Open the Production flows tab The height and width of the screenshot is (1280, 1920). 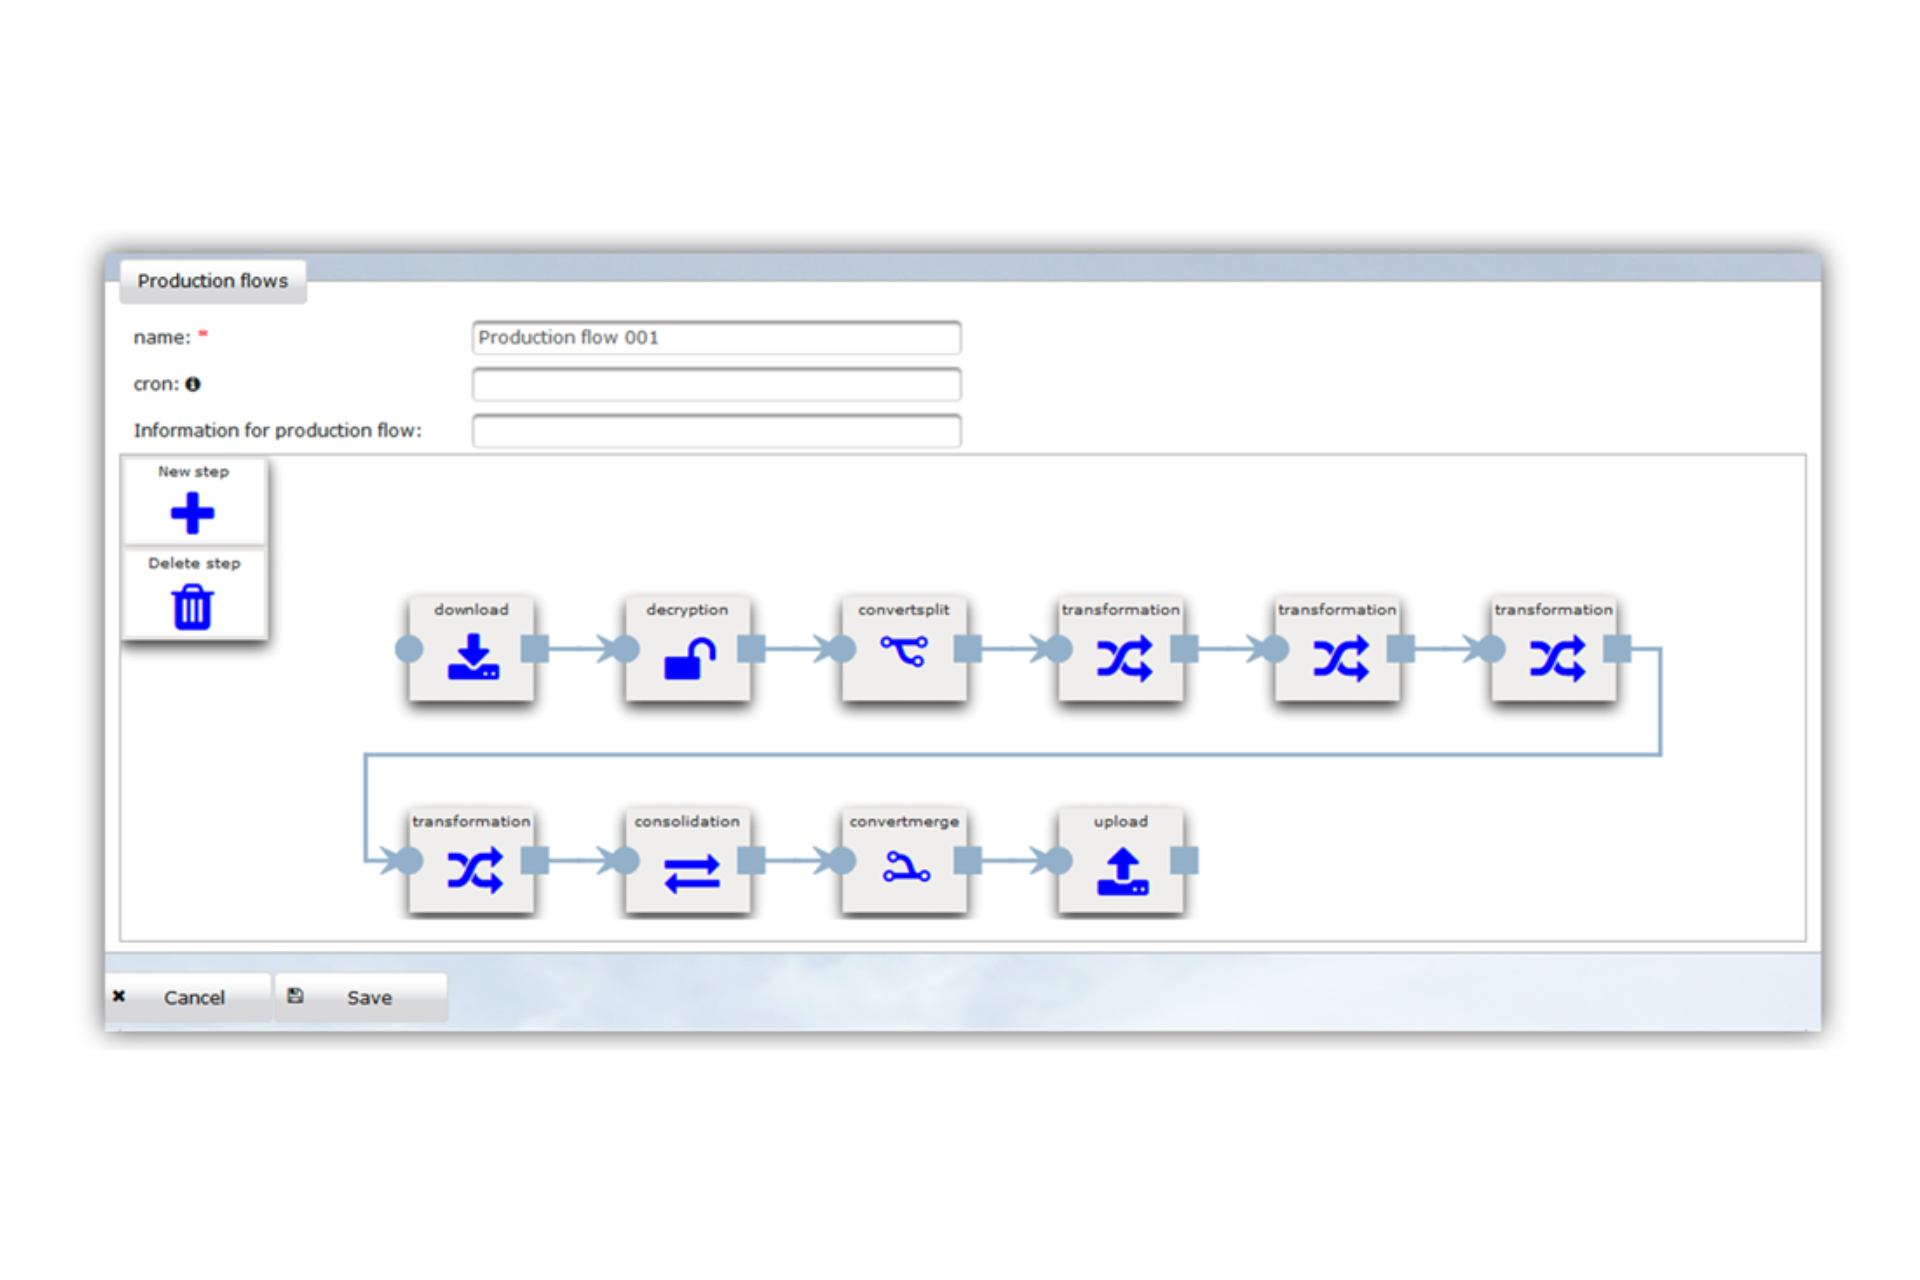[213, 281]
